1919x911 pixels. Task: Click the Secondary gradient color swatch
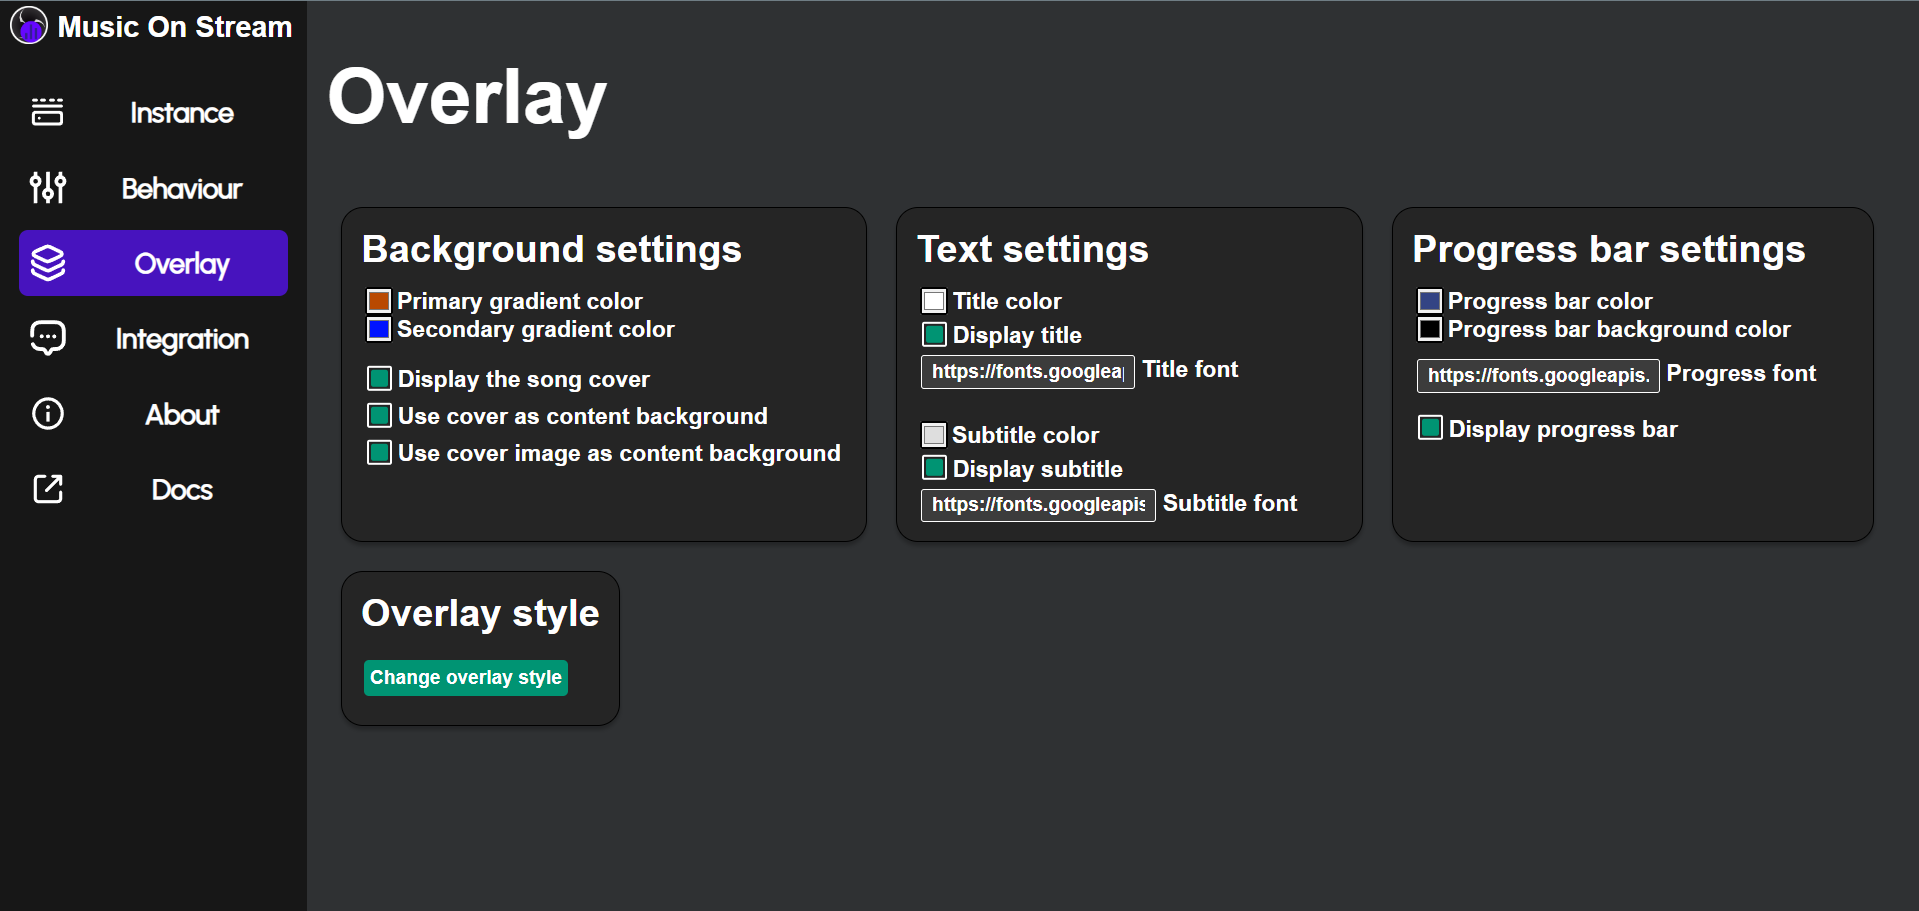click(x=378, y=328)
